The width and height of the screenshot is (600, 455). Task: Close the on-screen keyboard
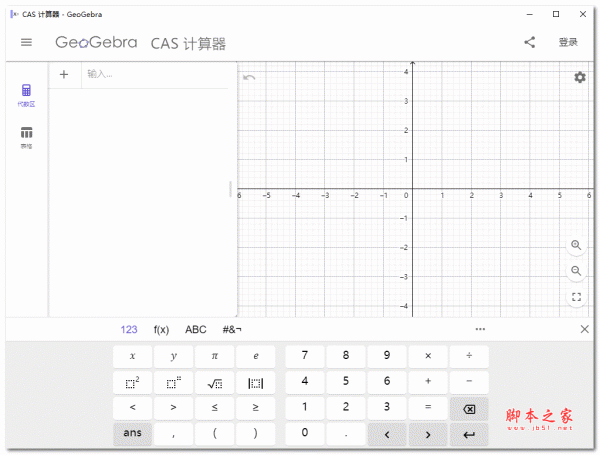pyautogui.click(x=585, y=329)
